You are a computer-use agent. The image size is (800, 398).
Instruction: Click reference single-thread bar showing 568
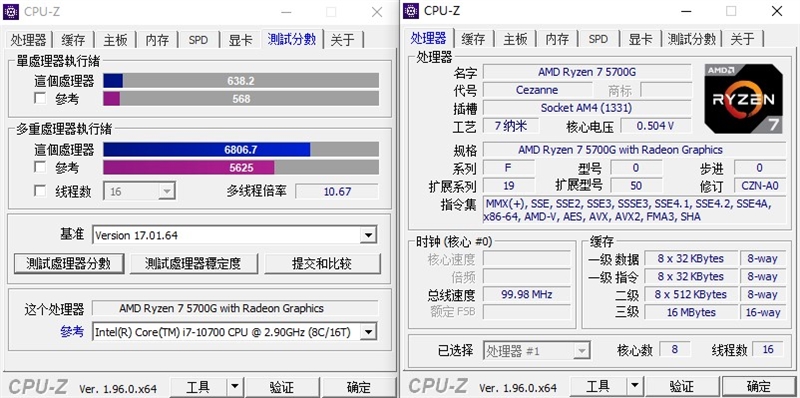[x=241, y=98]
